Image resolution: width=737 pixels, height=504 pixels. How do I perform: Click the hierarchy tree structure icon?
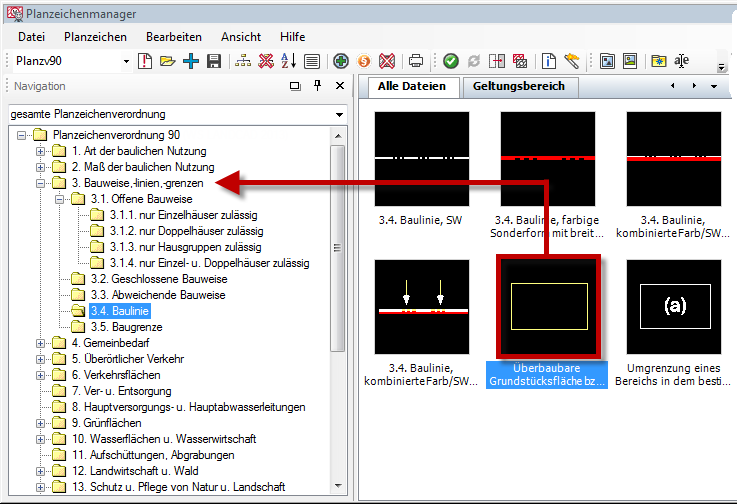[243, 62]
